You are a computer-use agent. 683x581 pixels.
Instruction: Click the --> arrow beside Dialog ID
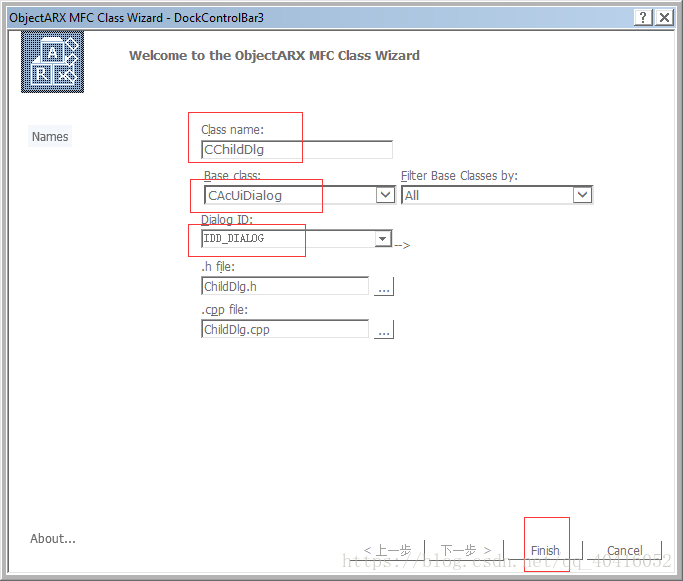402,245
